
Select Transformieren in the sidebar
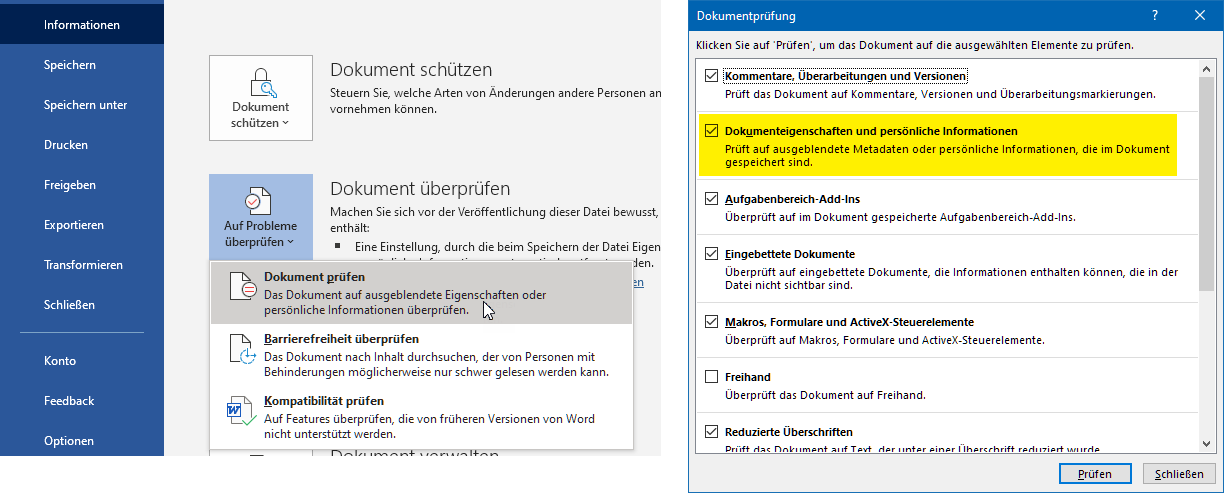point(83,265)
